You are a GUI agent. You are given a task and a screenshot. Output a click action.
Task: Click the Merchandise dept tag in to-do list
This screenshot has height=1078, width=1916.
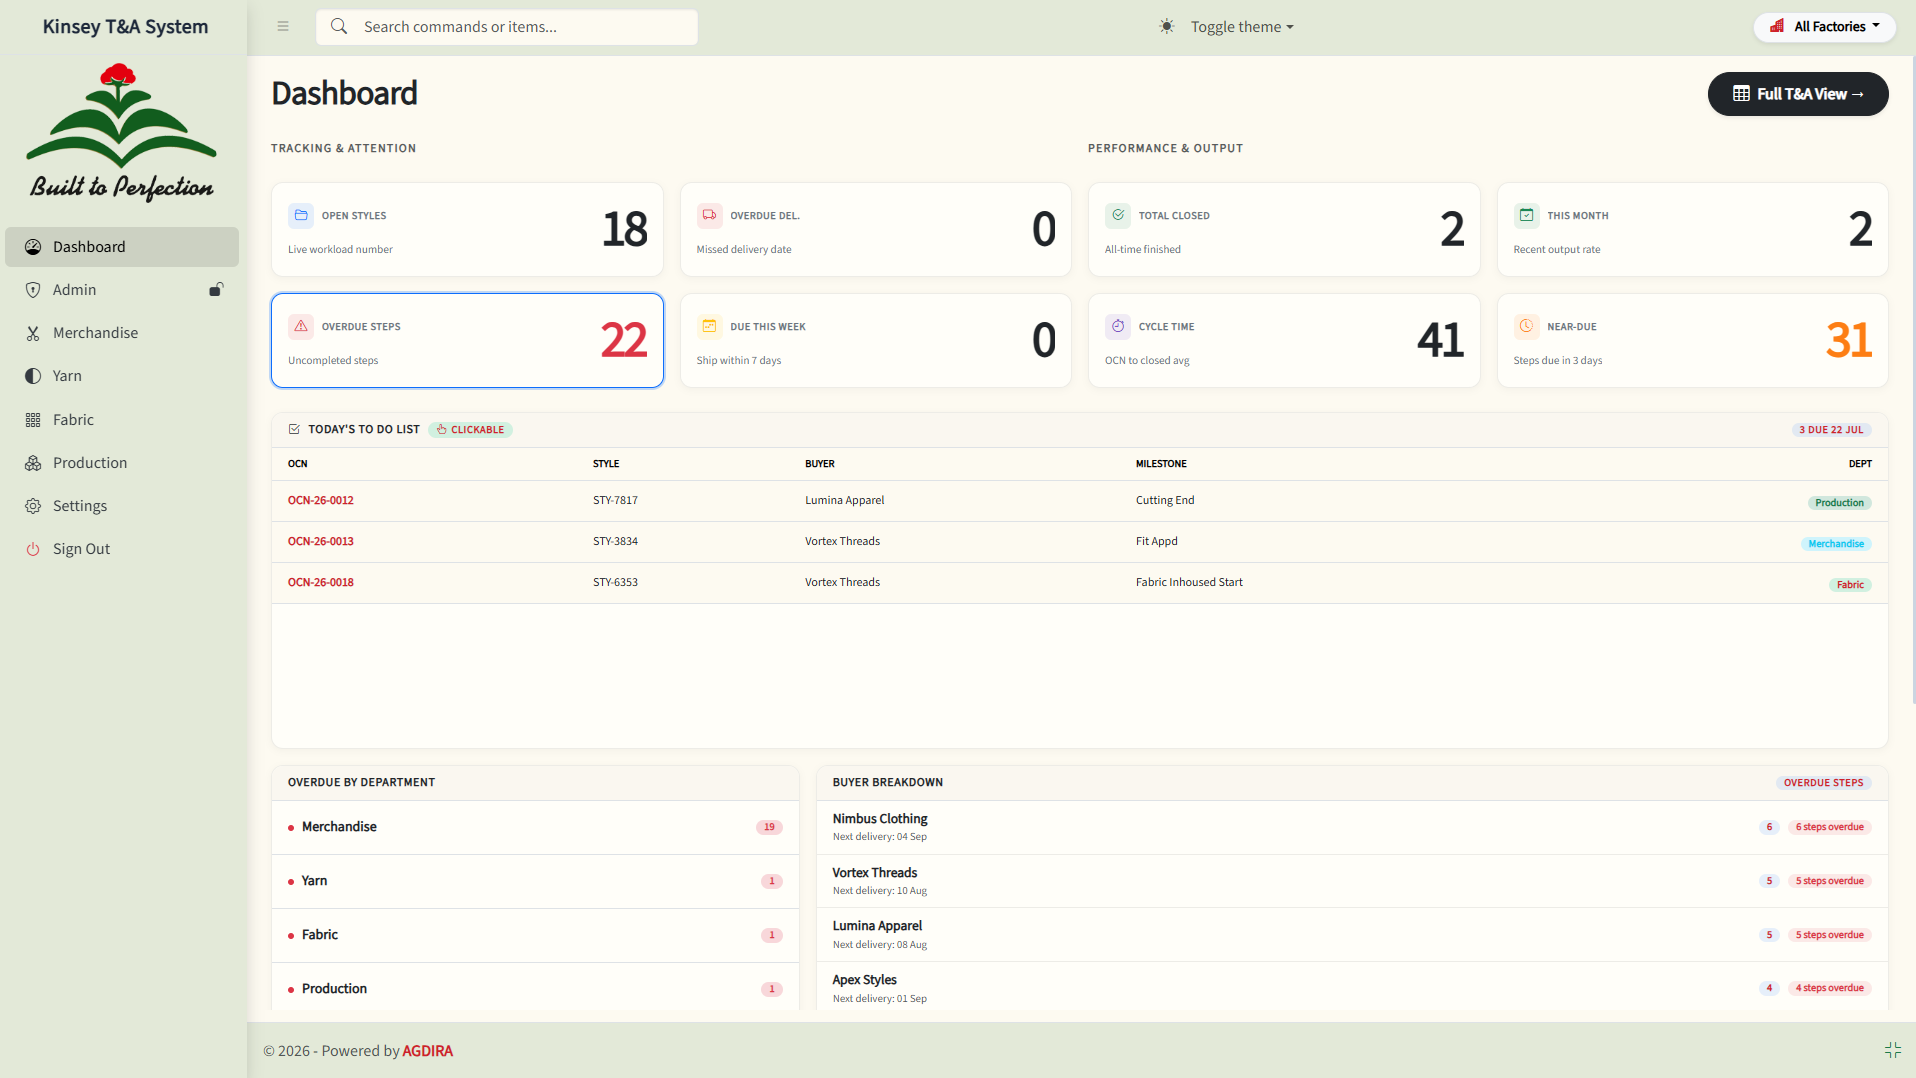pos(1836,544)
